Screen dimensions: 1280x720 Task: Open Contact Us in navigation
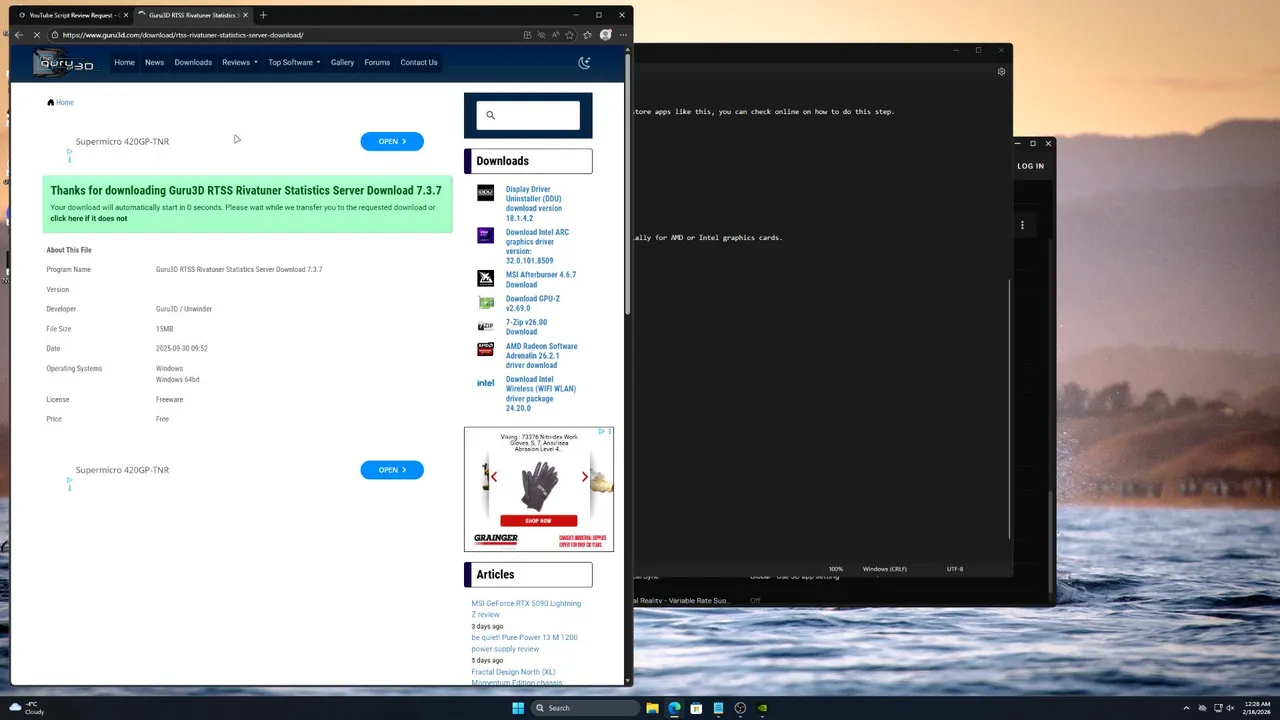pyautogui.click(x=419, y=62)
